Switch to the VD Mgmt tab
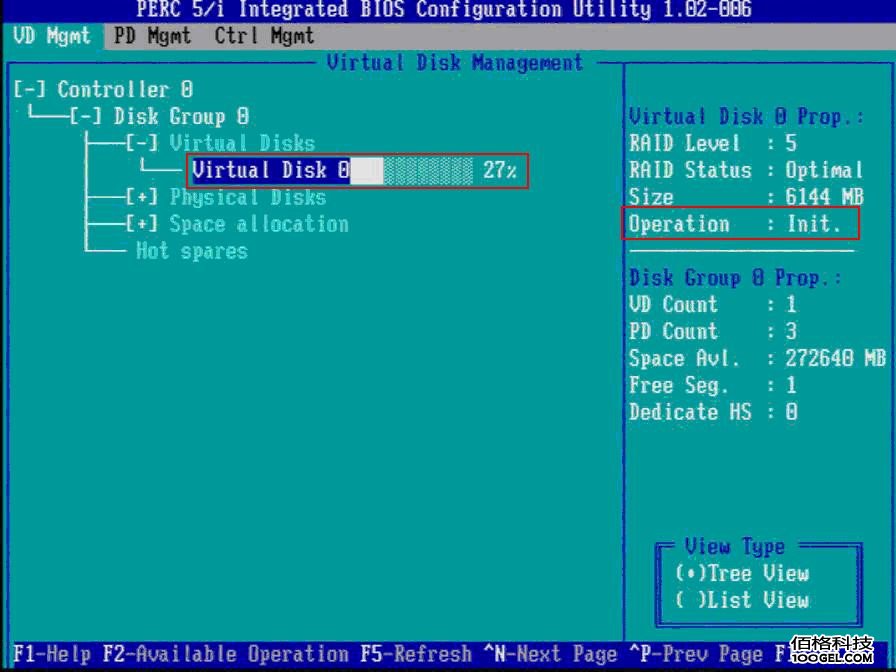This screenshot has height=672, width=896. pyautogui.click(x=52, y=36)
